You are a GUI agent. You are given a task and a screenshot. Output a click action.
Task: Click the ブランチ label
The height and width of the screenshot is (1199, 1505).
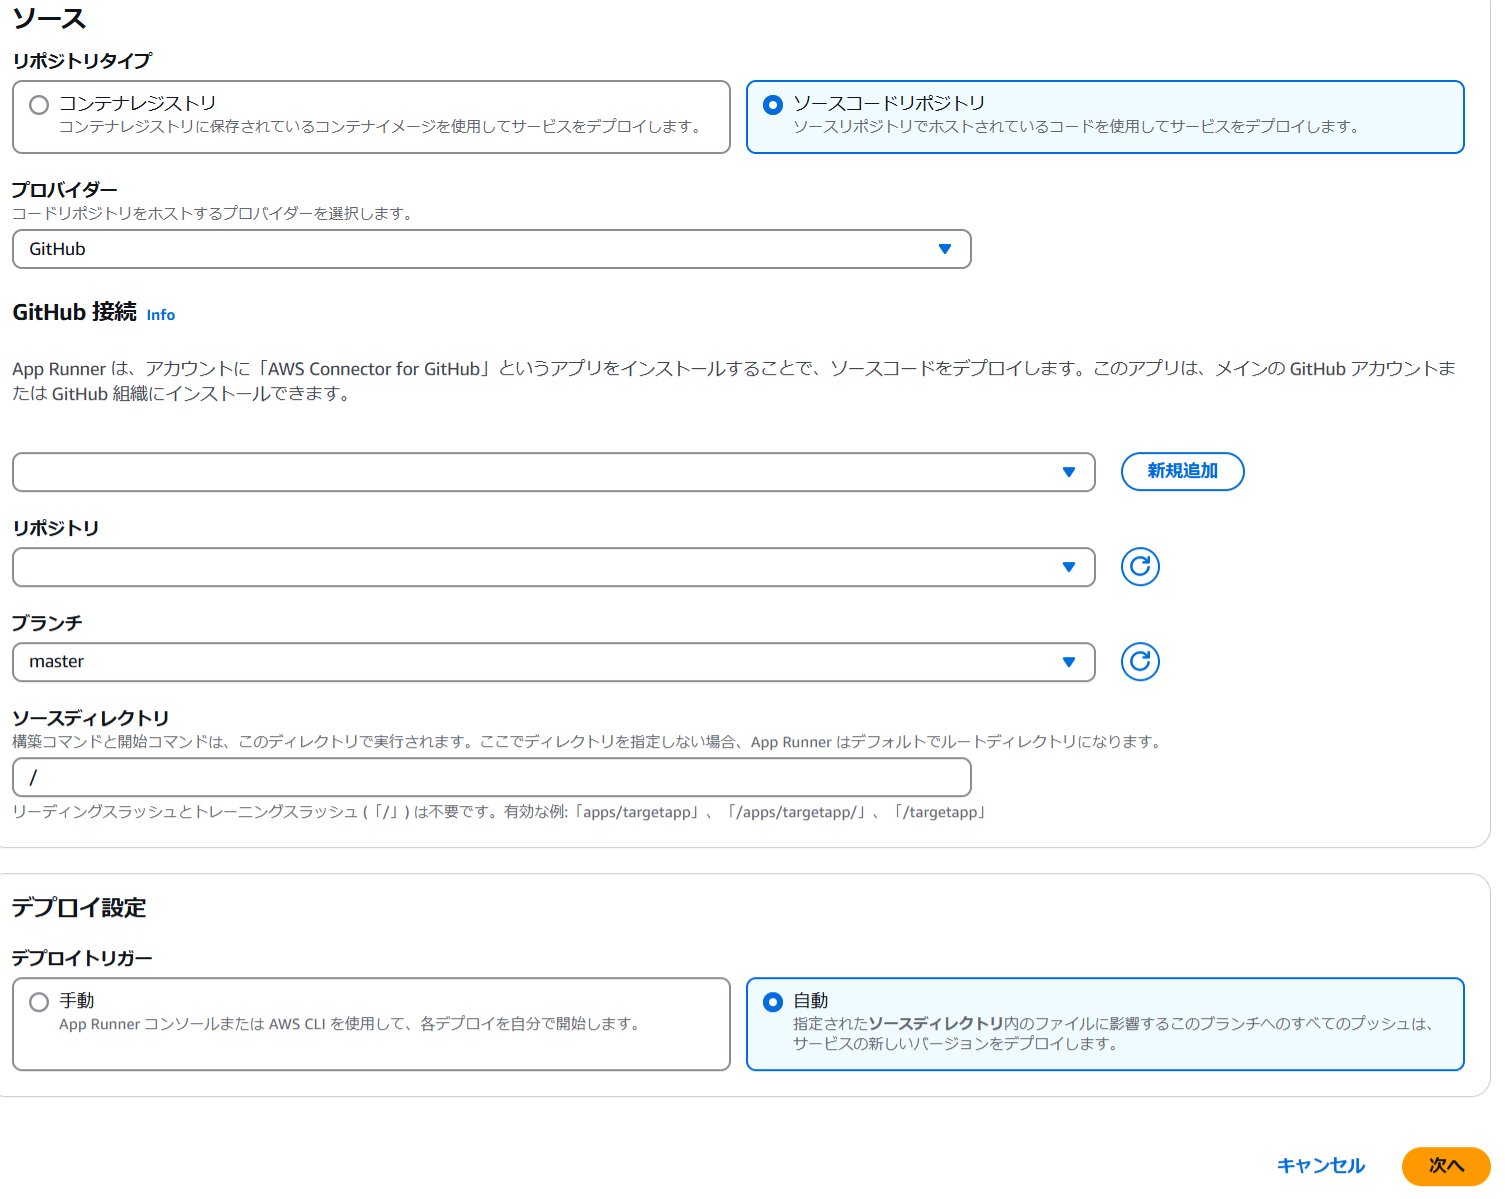(47, 624)
